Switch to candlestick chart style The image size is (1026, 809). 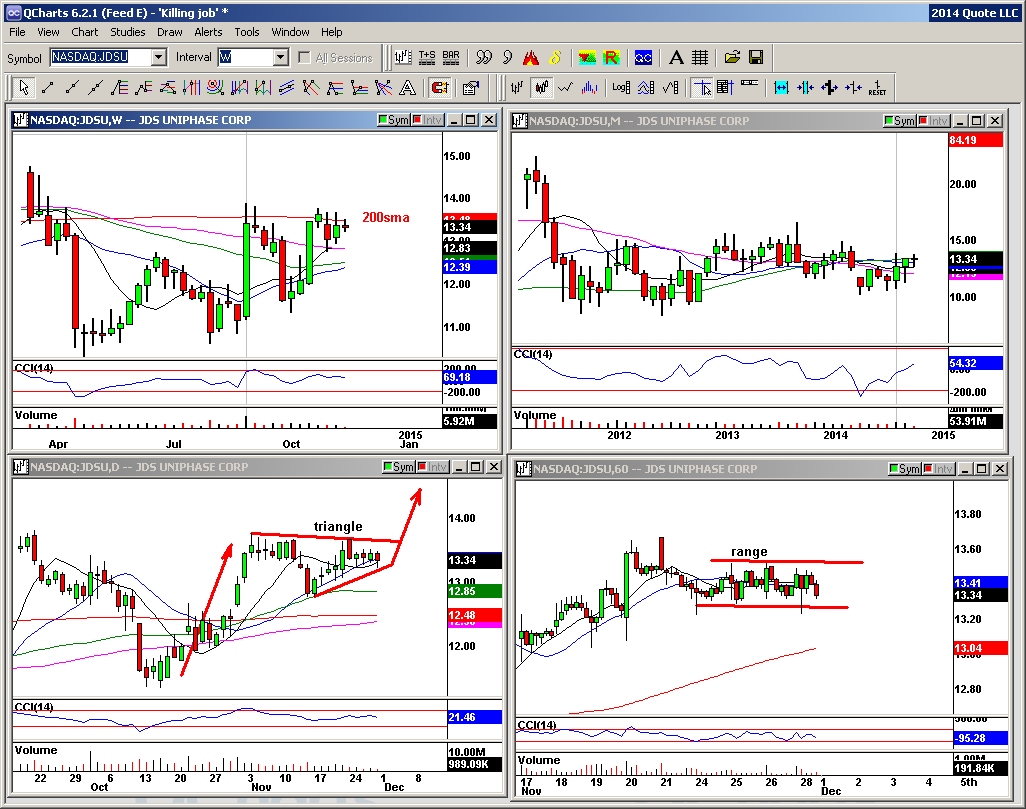point(541,87)
